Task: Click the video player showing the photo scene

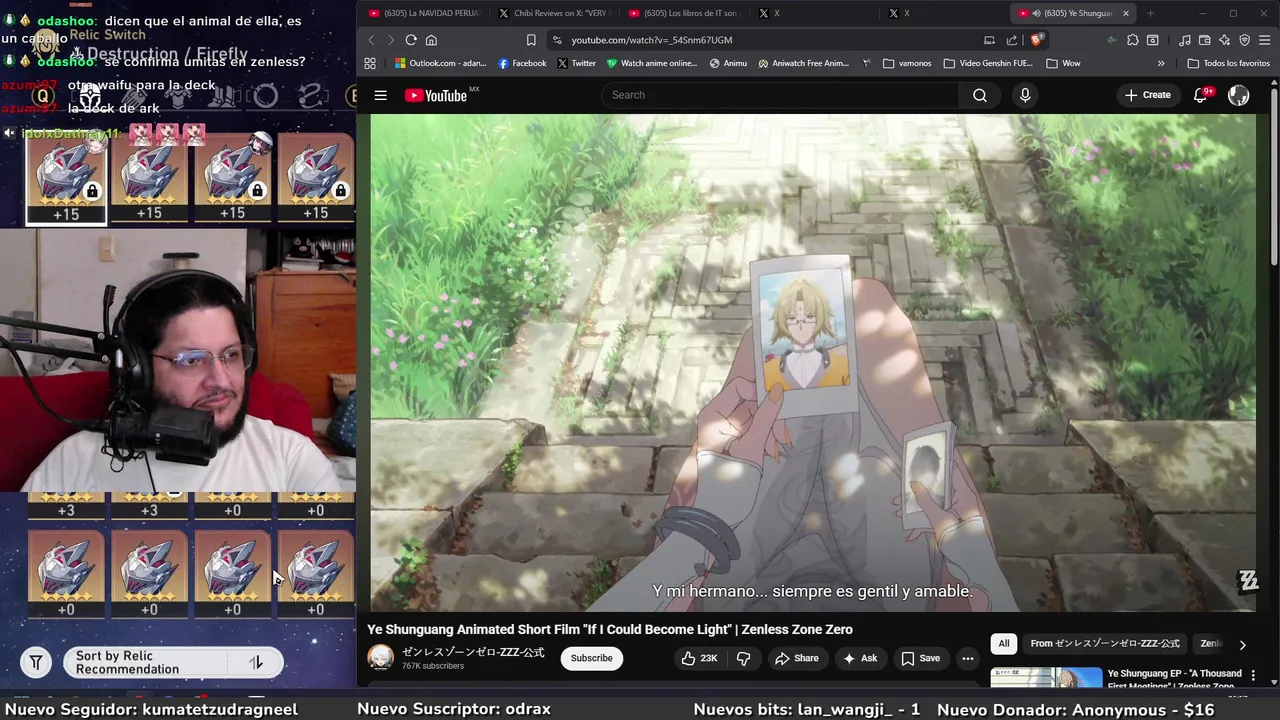Action: coord(813,362)
